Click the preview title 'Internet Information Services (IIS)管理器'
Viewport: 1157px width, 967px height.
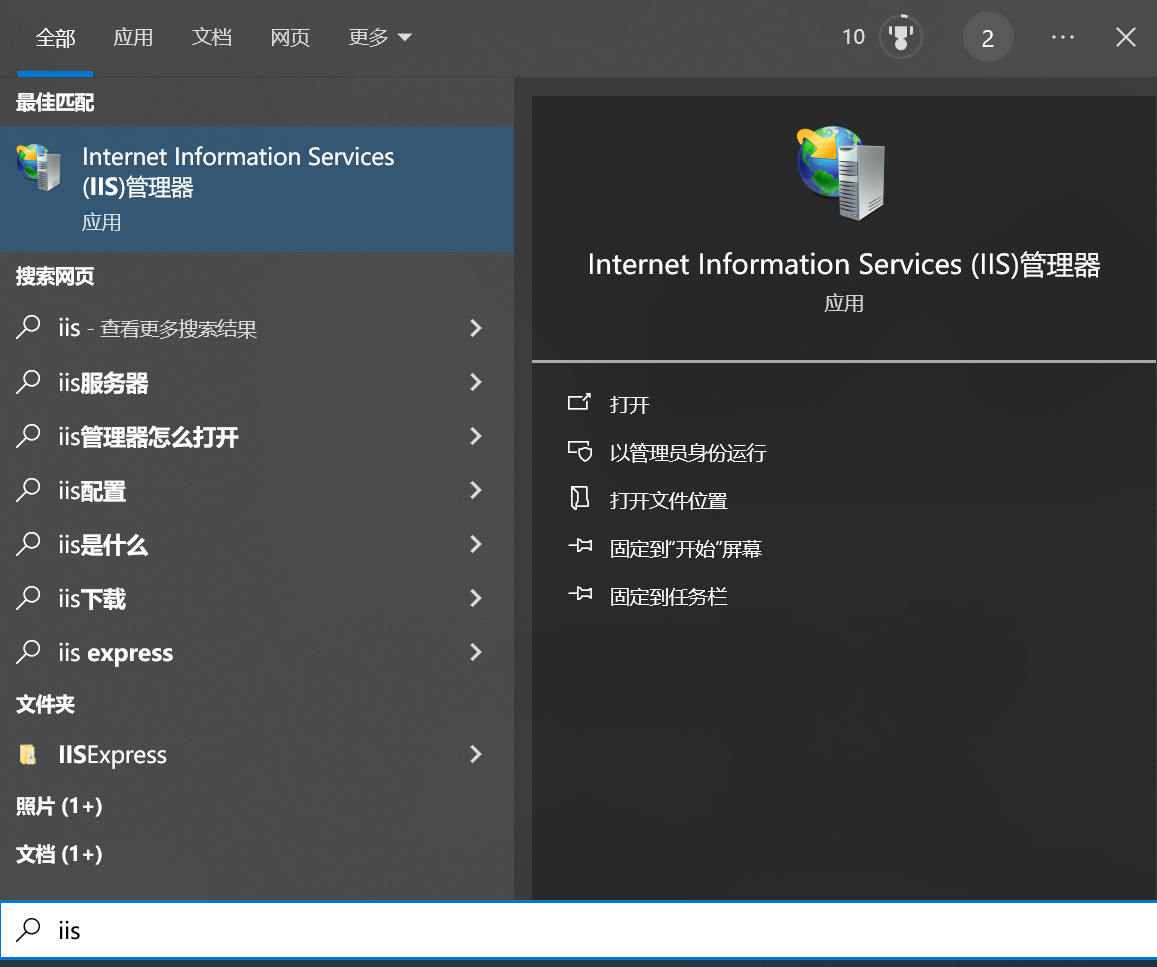(843, 265)
